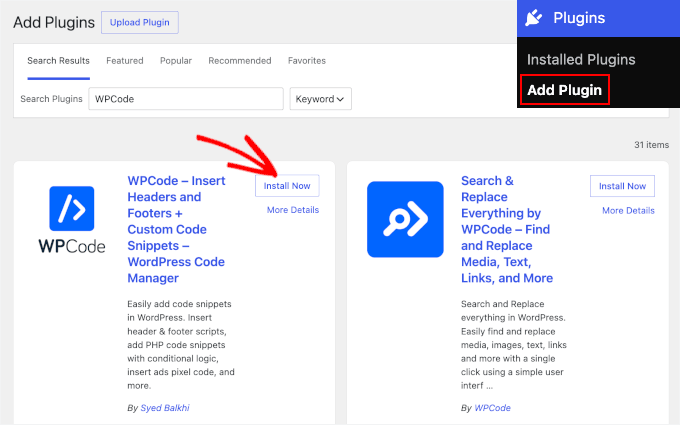Viewport: 680px width, 425px height.
Task: Click the Plugins plug icon in the sidebar
Action: pos(533,18)
